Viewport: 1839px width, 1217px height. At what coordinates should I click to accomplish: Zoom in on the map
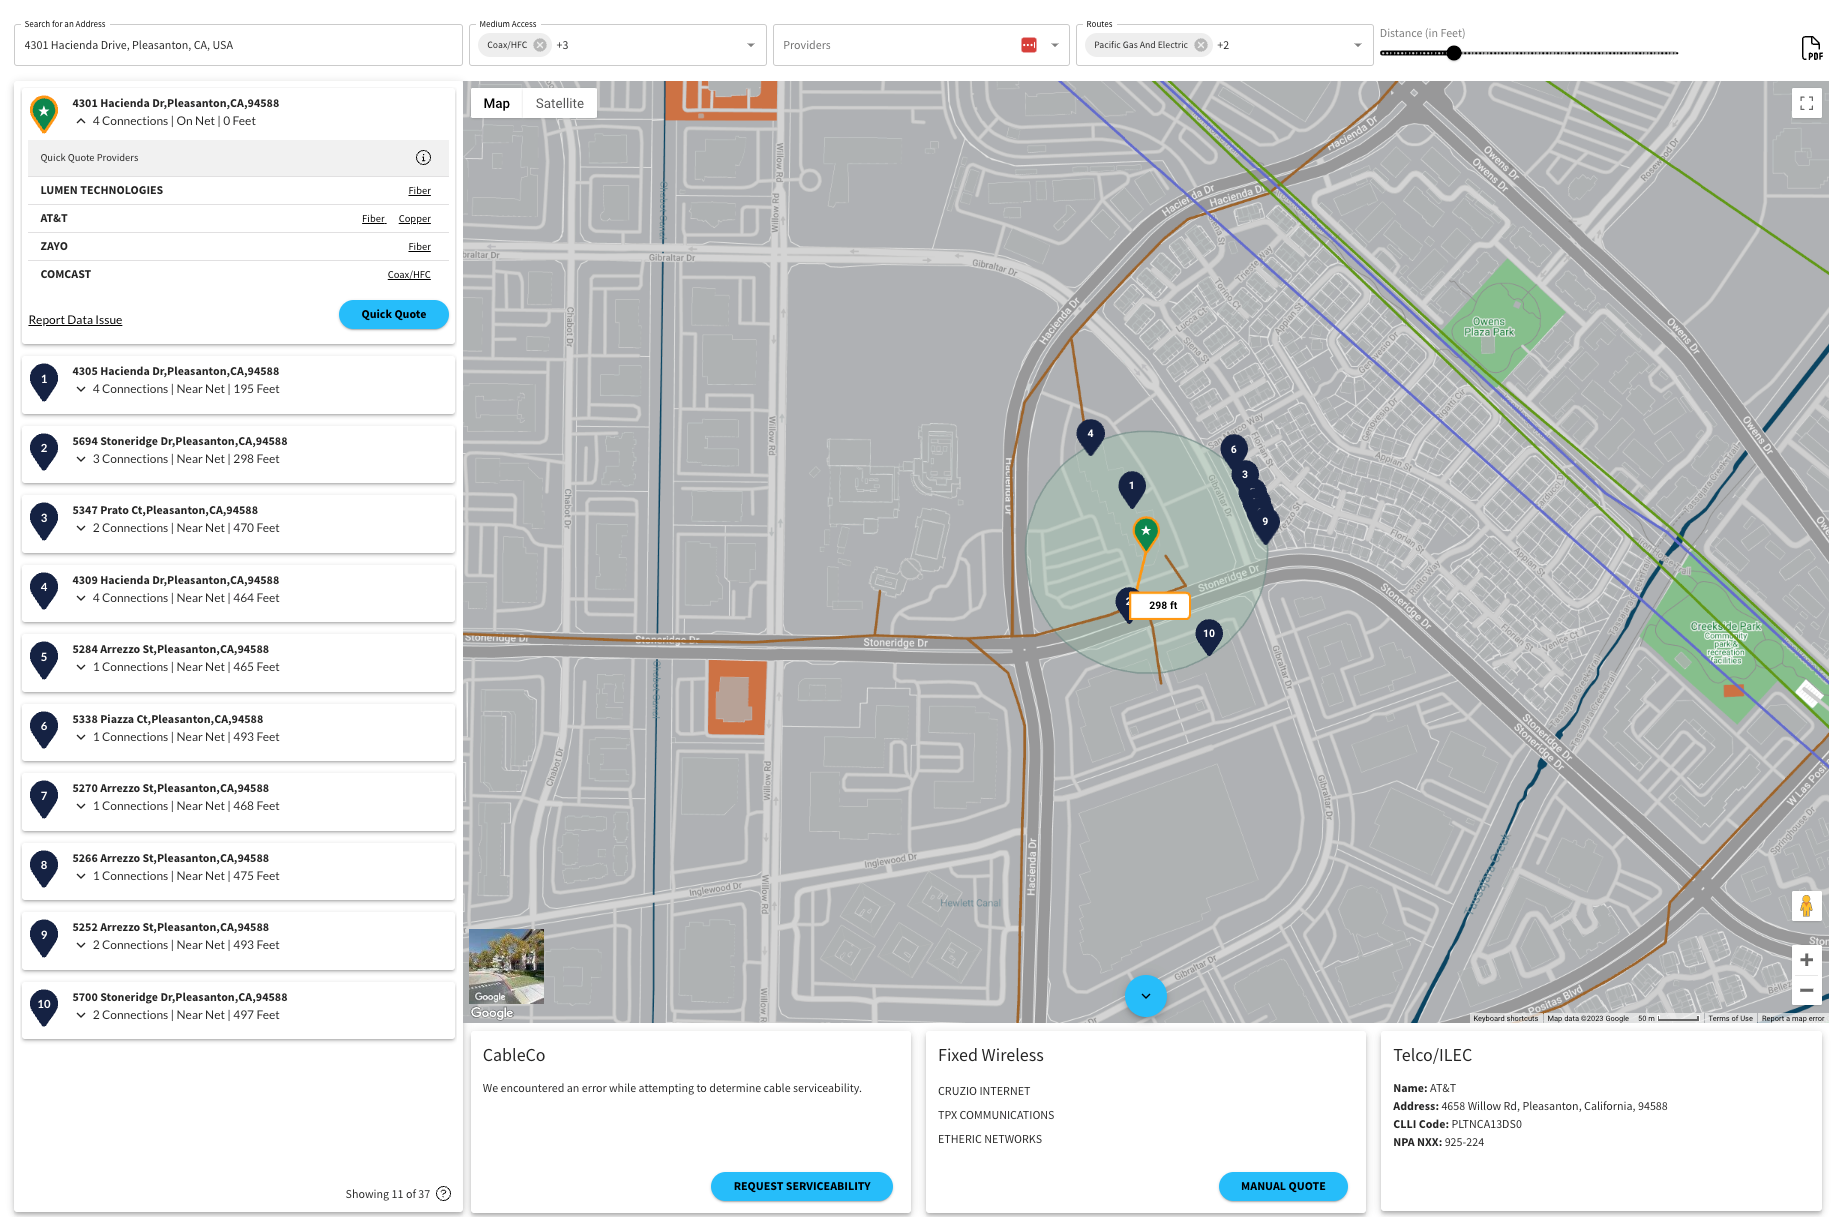click(x=1806, y=960)
